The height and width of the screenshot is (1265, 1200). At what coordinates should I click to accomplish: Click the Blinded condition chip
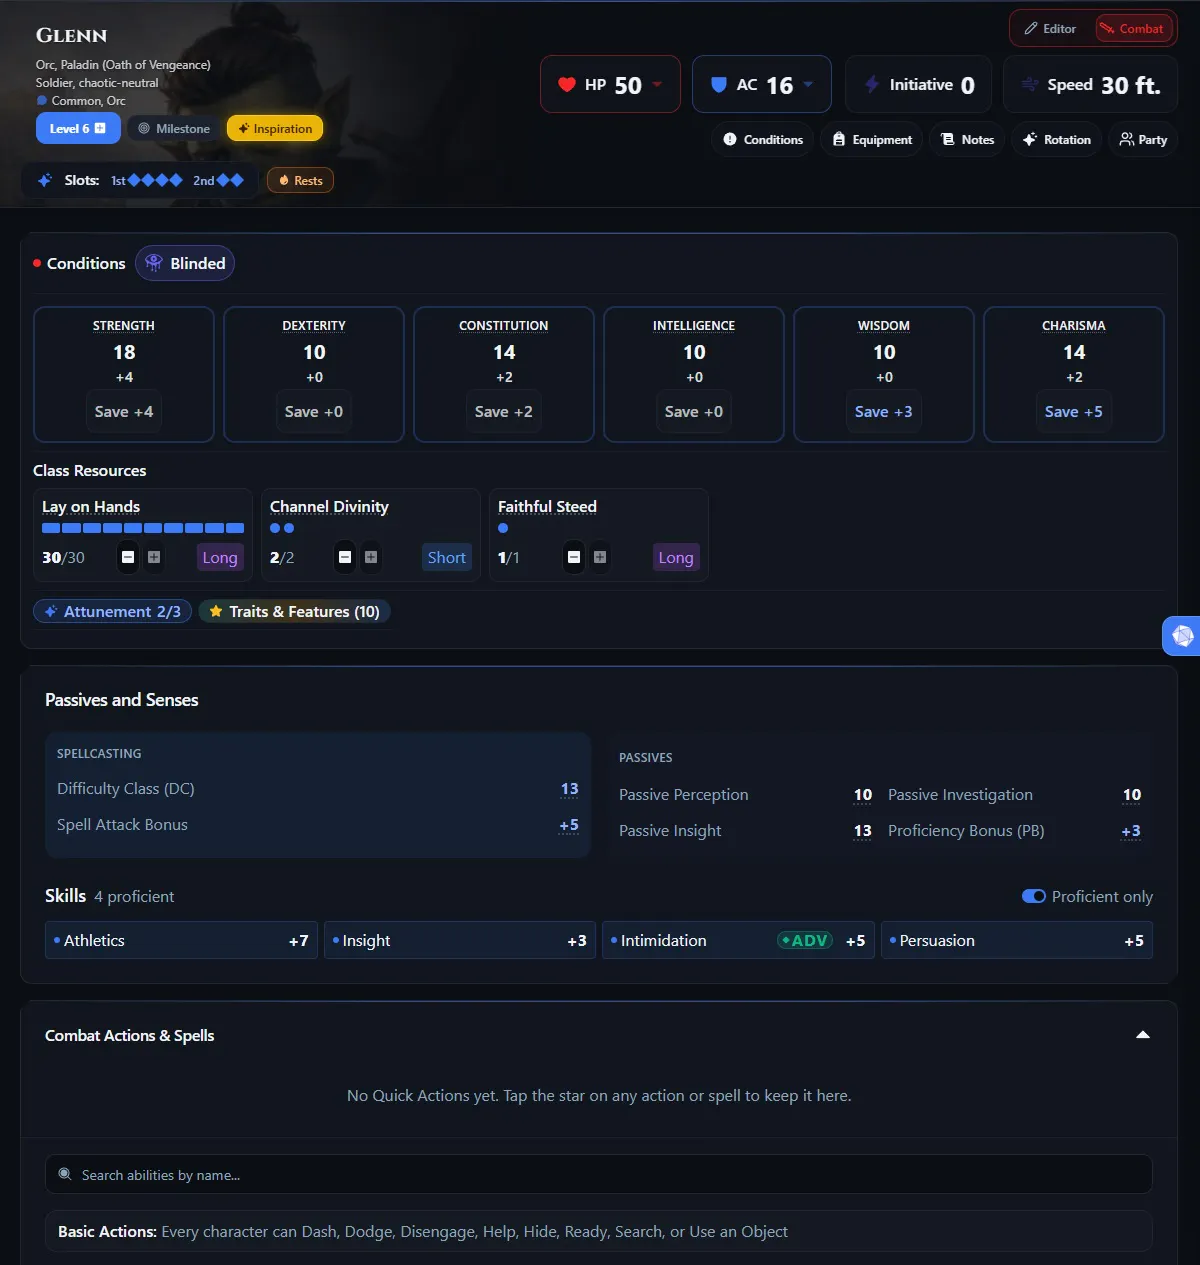tap(185, 263)
